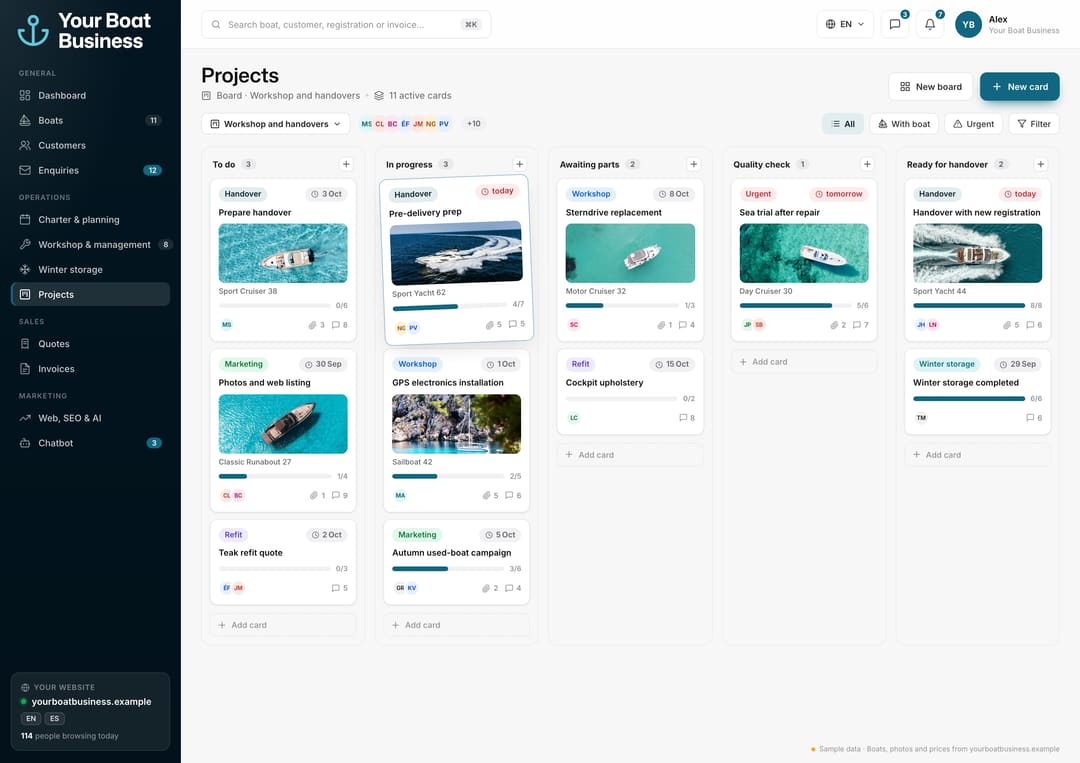Expand the +10 more members list
1080x763 pixels.
point(474,124)
